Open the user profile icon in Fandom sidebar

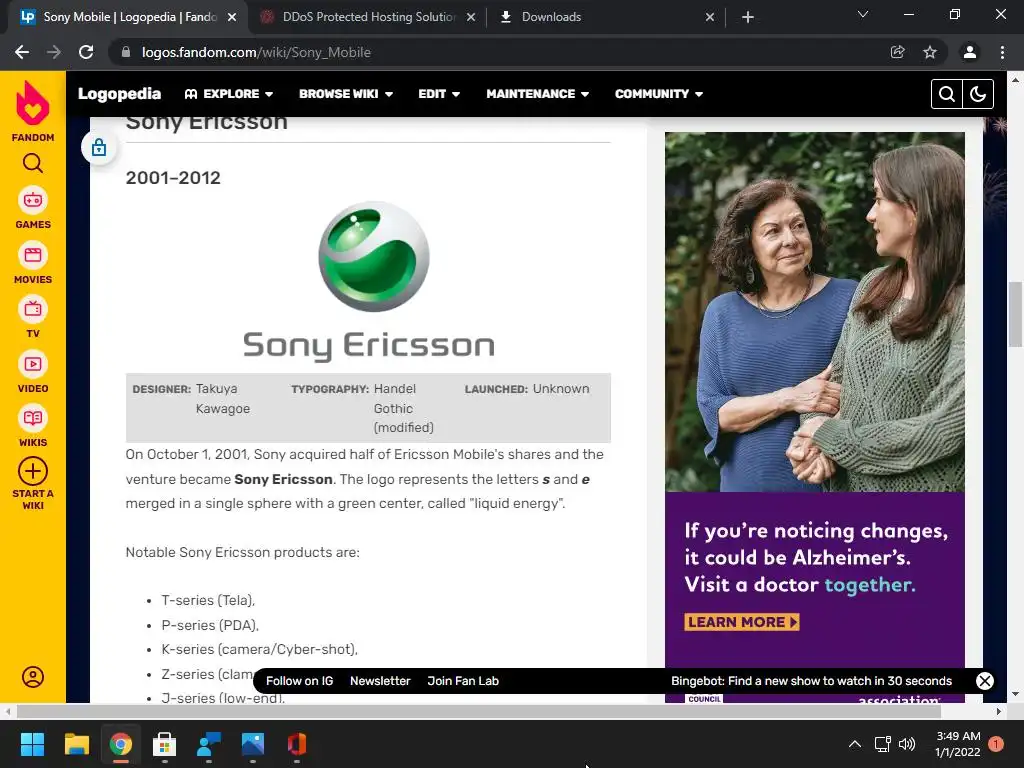tap(33, 677)
